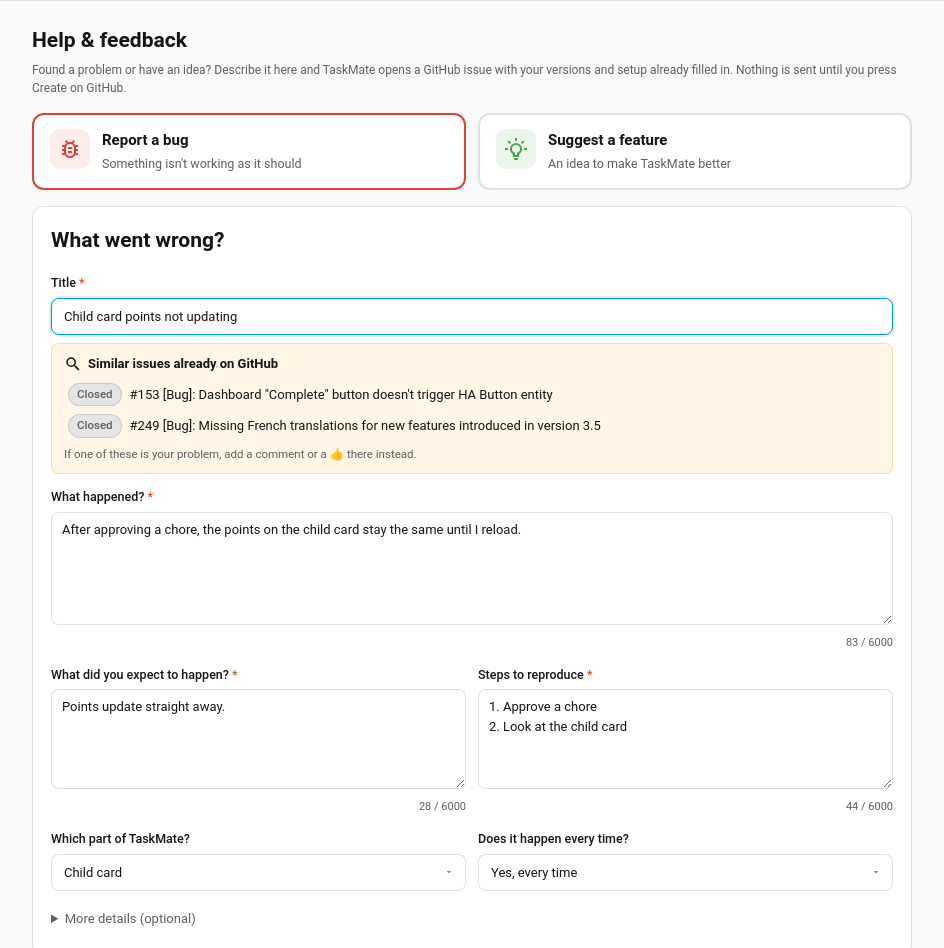Click Closed badge beside issue #153
This screenshot has height=948, width=944.
point(95,395)
